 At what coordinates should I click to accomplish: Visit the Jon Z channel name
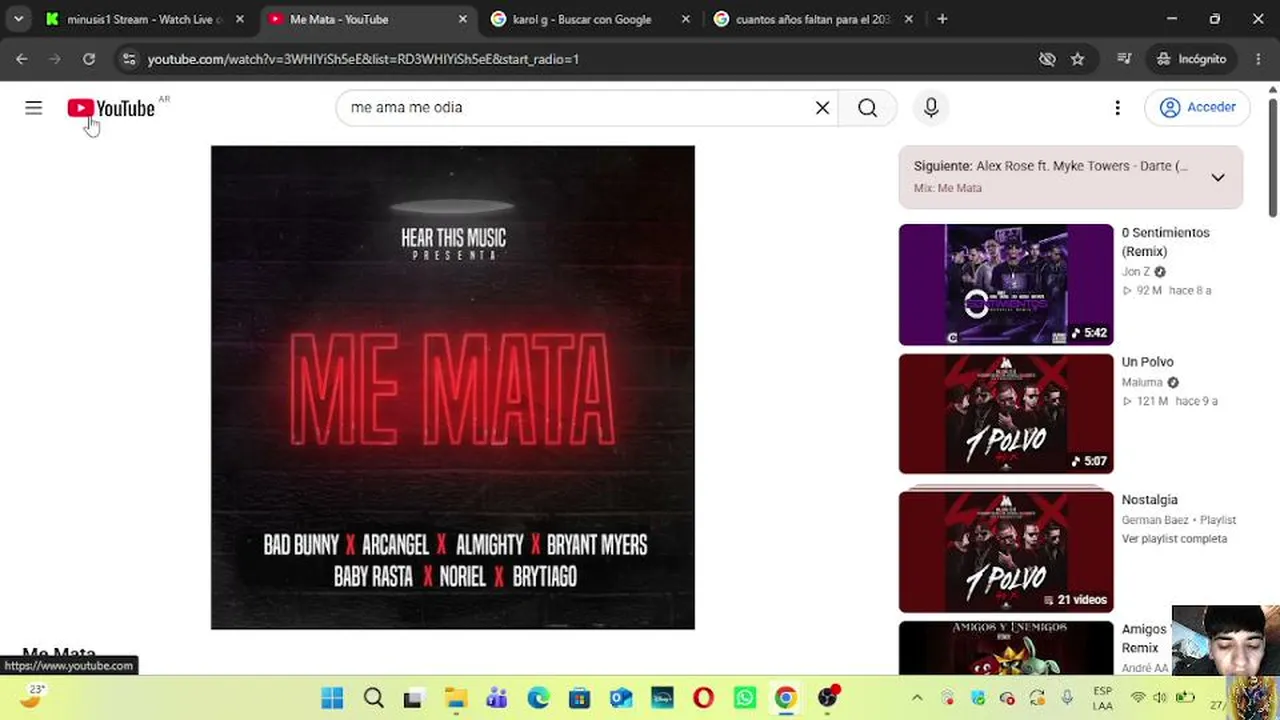1136,272
